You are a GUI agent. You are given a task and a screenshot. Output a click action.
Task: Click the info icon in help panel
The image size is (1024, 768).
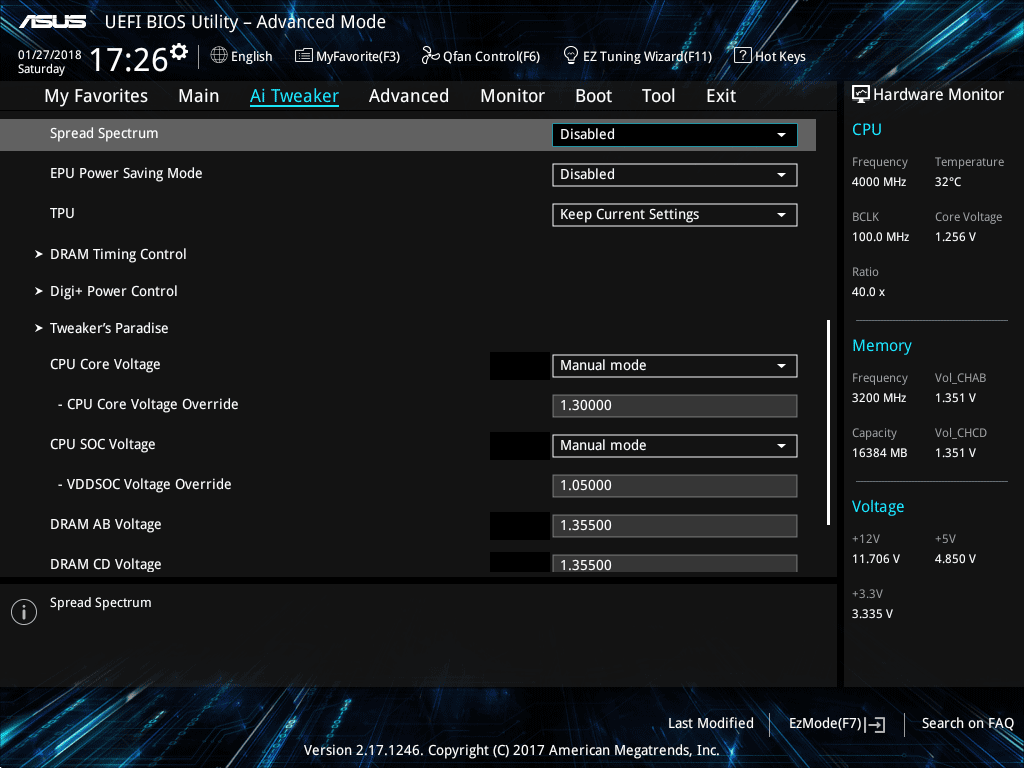click(x=24, y=612)
